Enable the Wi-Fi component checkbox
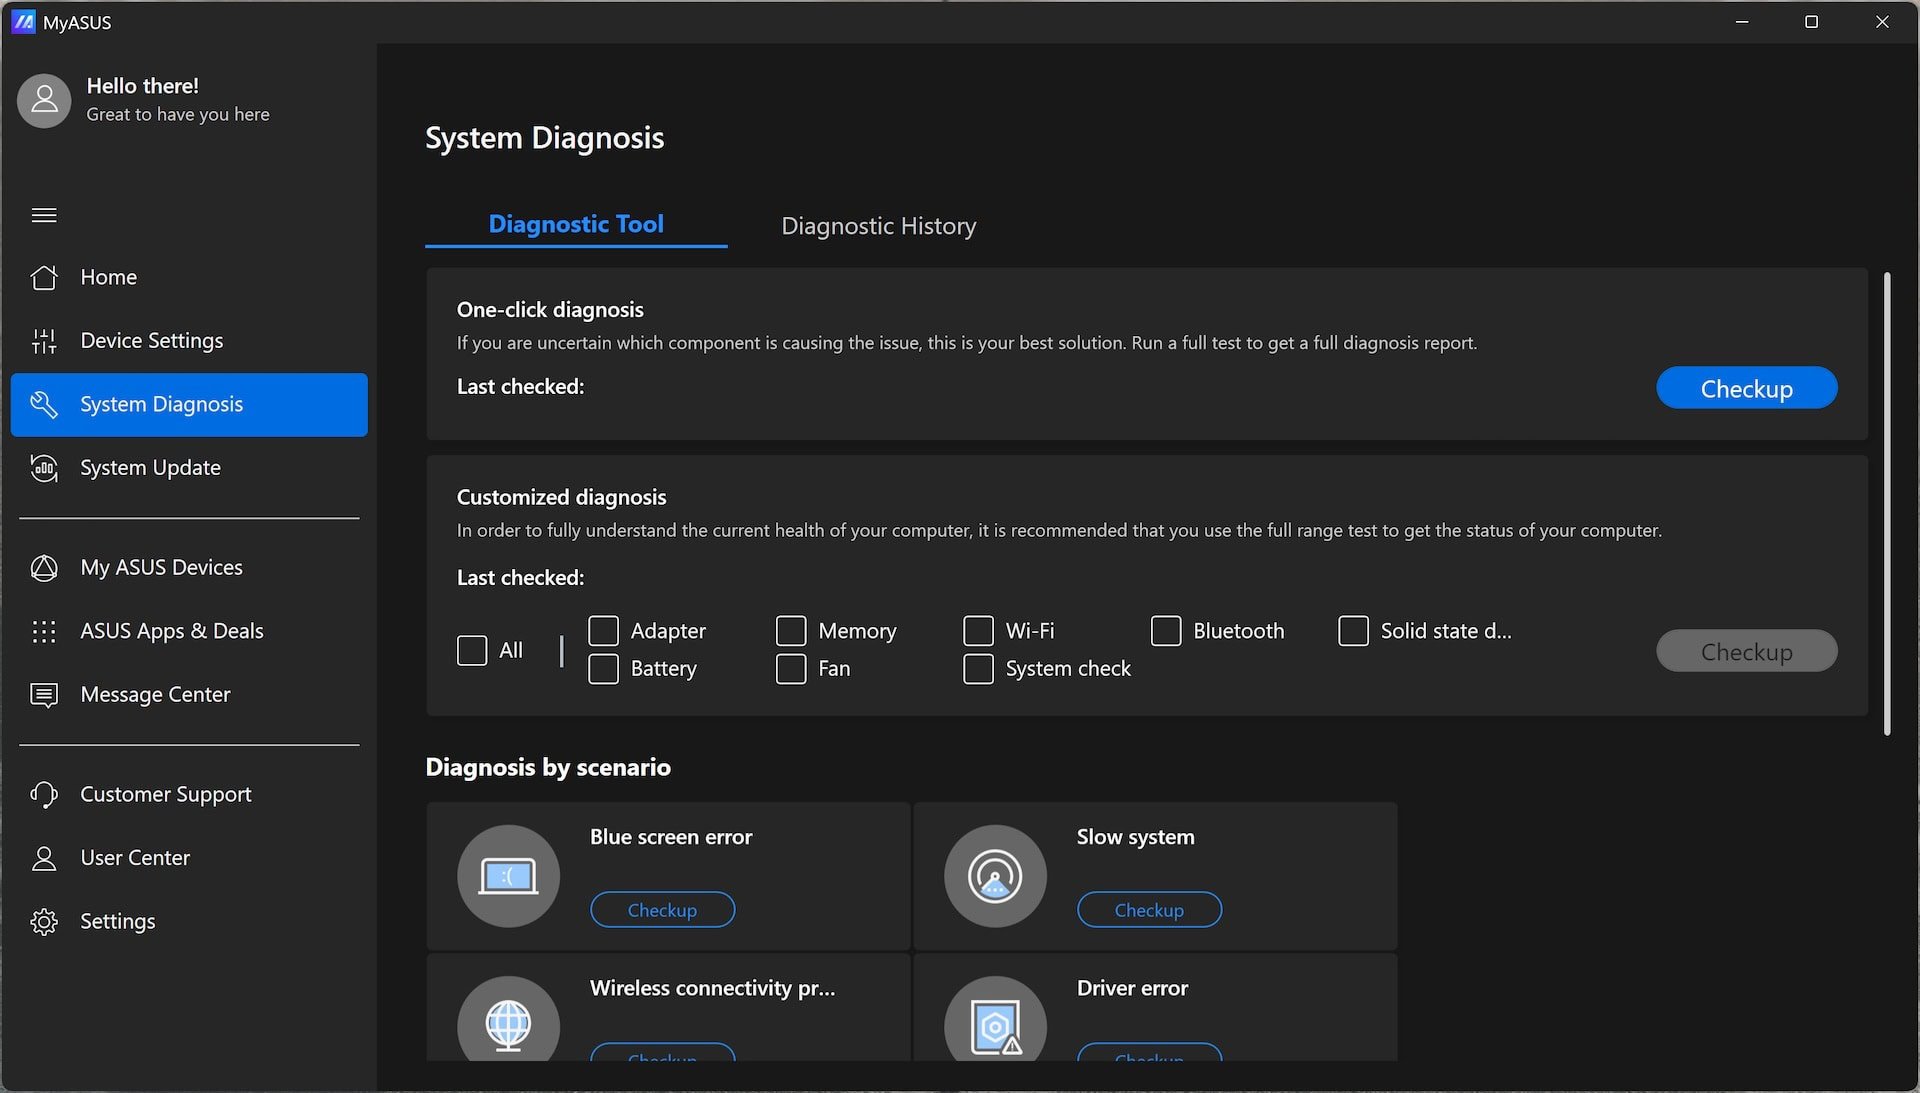This screenshot has width=1920, height=1093. click(x=977, y=630)
